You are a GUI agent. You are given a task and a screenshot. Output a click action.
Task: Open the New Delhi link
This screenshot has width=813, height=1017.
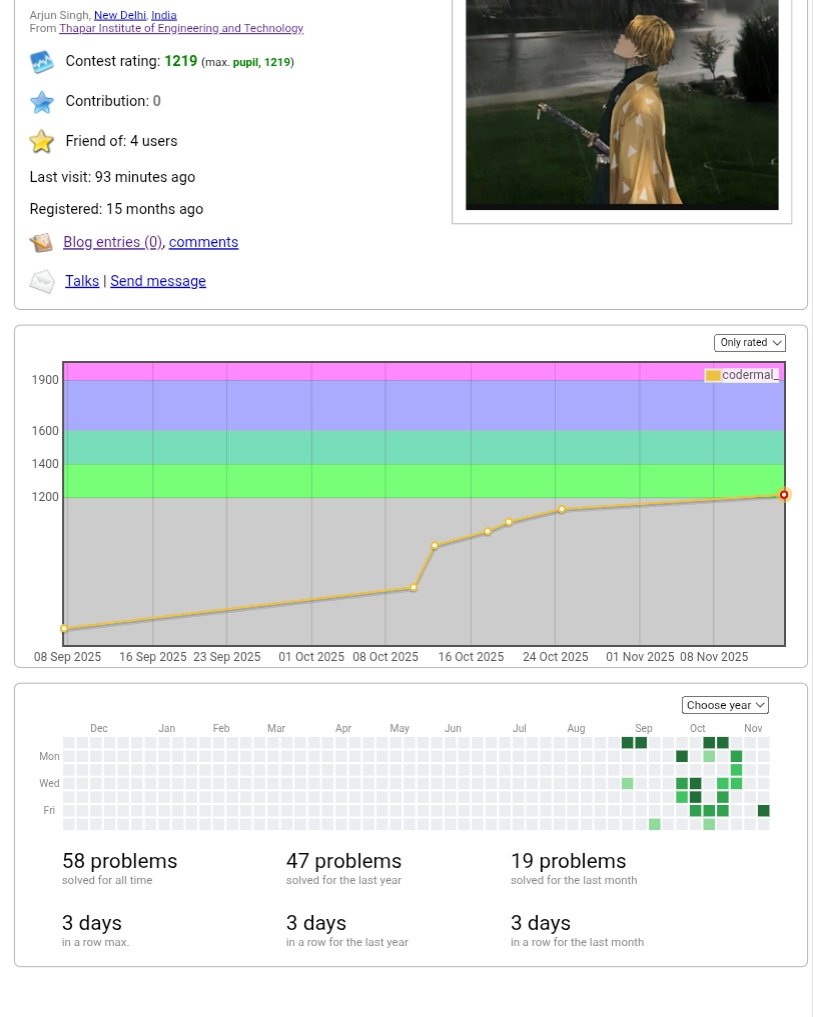click(x=120, y=15)
